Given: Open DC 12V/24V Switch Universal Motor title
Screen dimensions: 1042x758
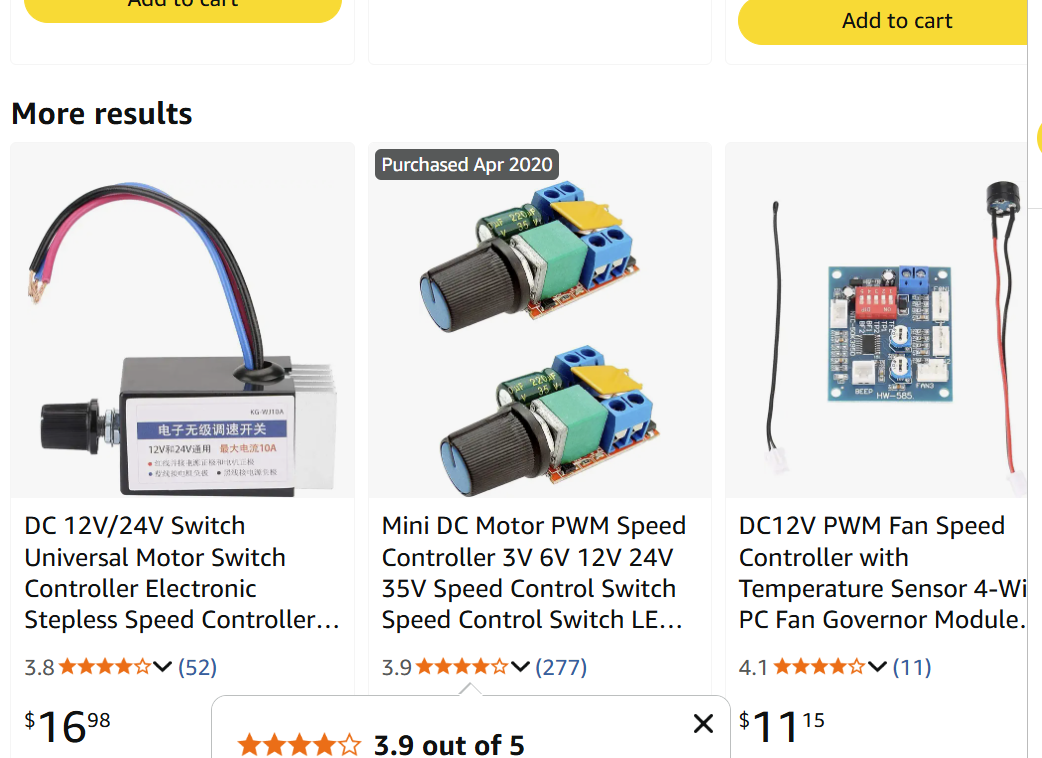Looking at the screenshot, I should tap(182, 572).
